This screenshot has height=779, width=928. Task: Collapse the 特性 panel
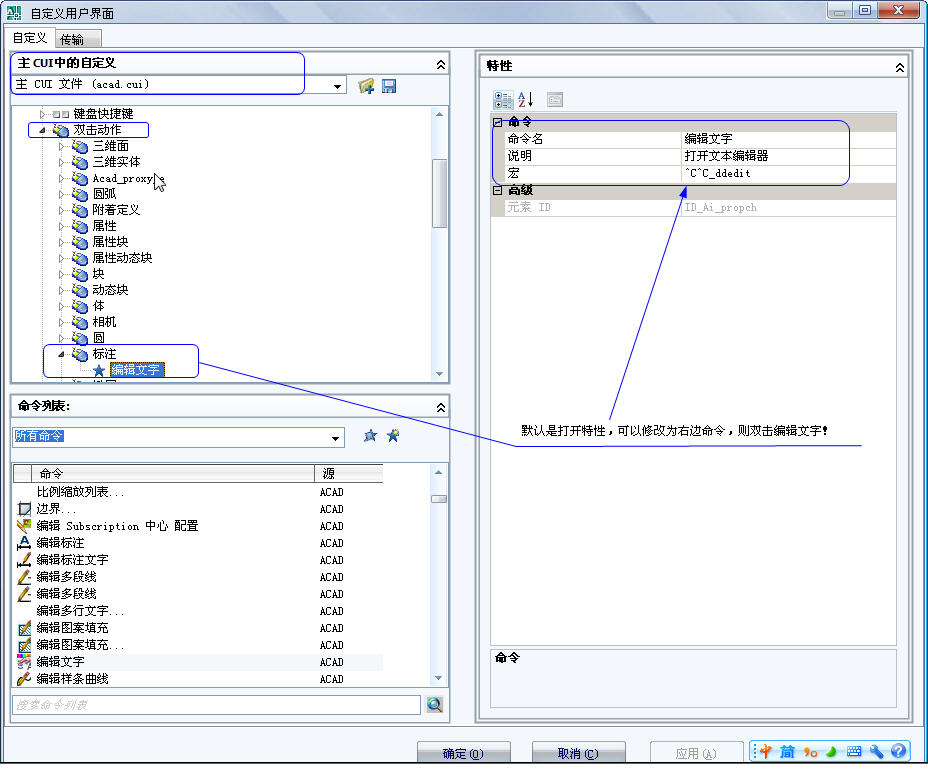[900, 67]
